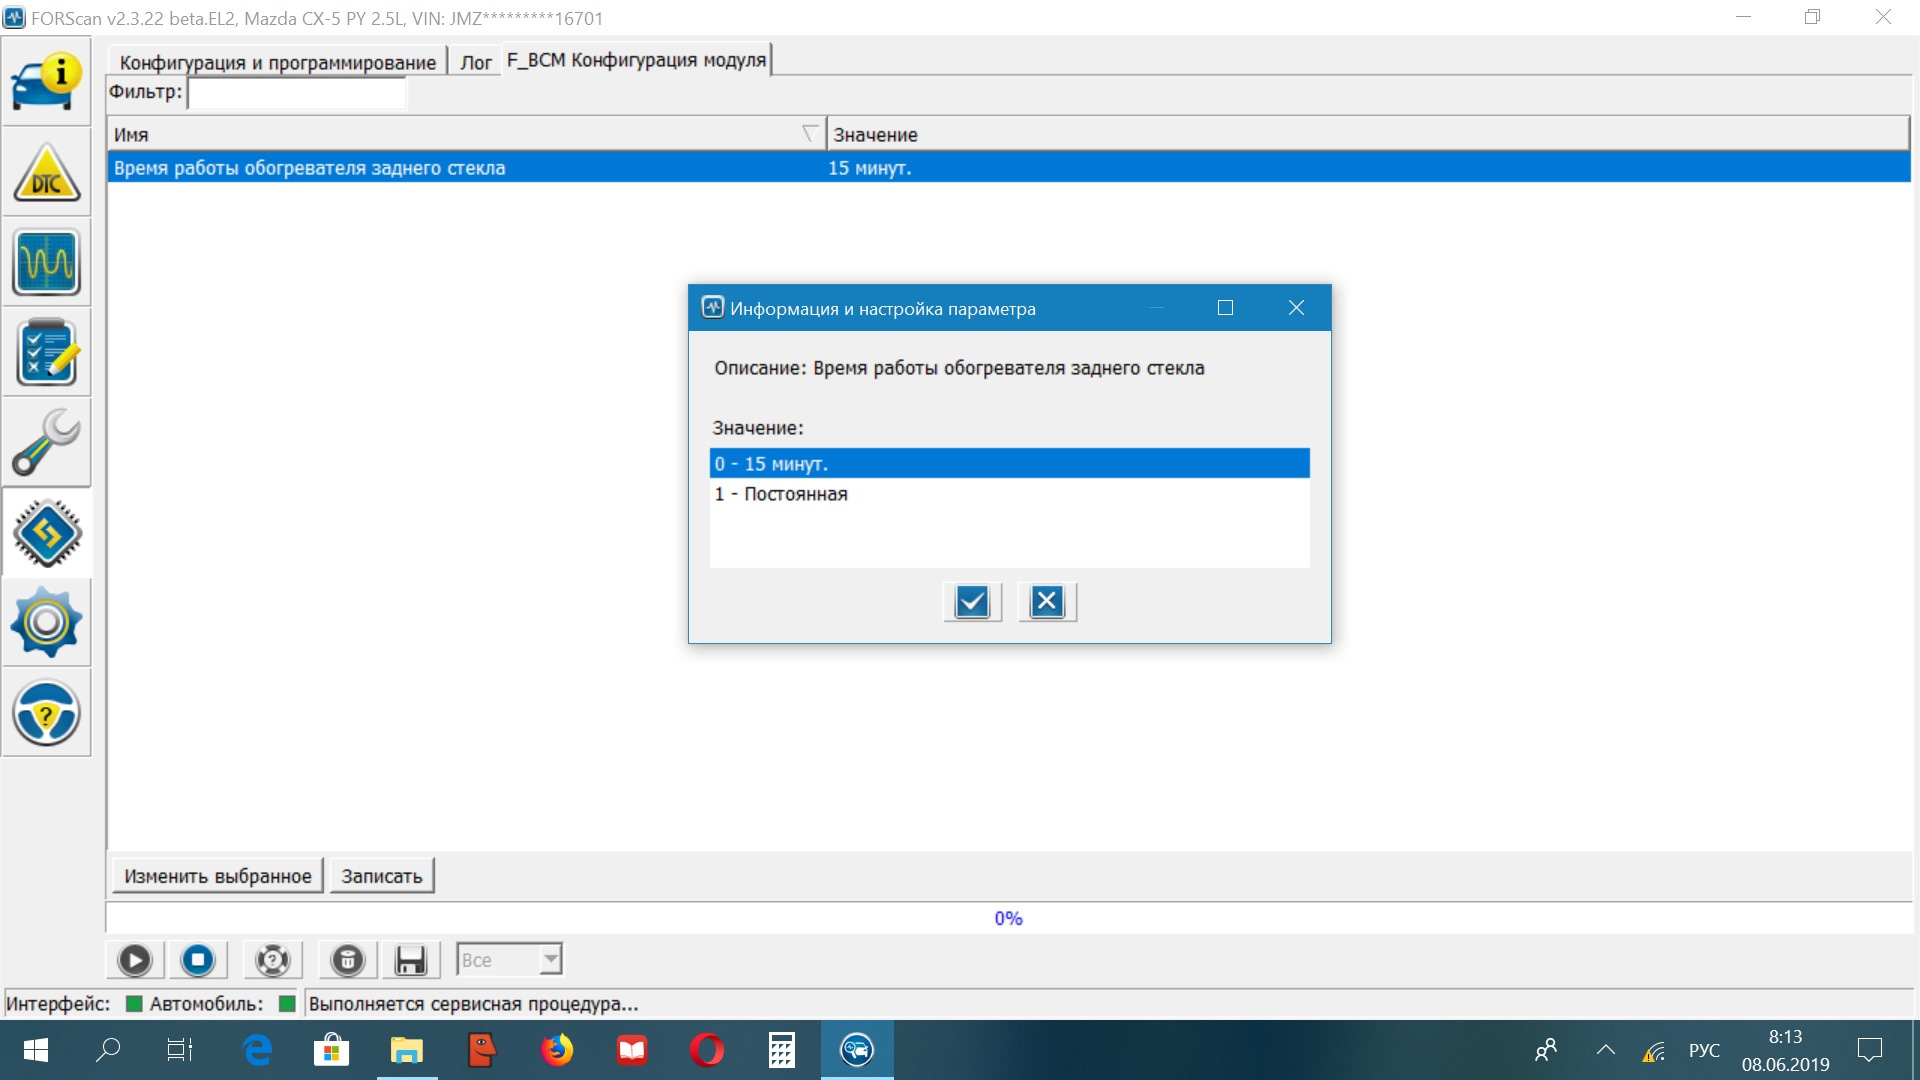
Task: Confirm the dialog with the checkmark button
Action: [972, 602]
